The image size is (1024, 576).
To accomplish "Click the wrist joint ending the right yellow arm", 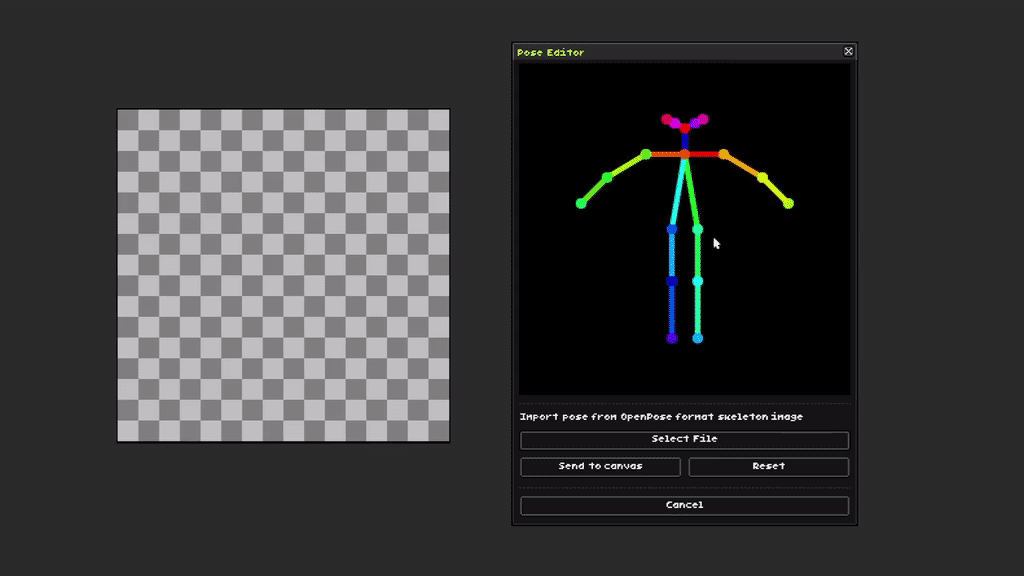I will coord(788,204).
